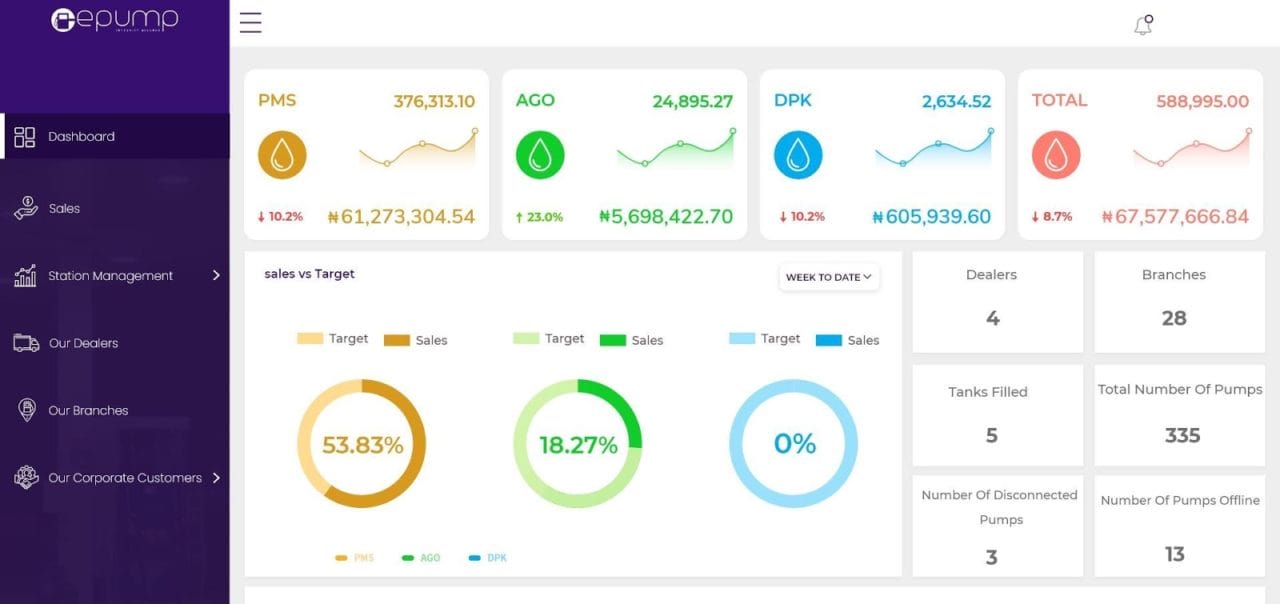
Task: Click the epump logo
Action: [114, 20]
